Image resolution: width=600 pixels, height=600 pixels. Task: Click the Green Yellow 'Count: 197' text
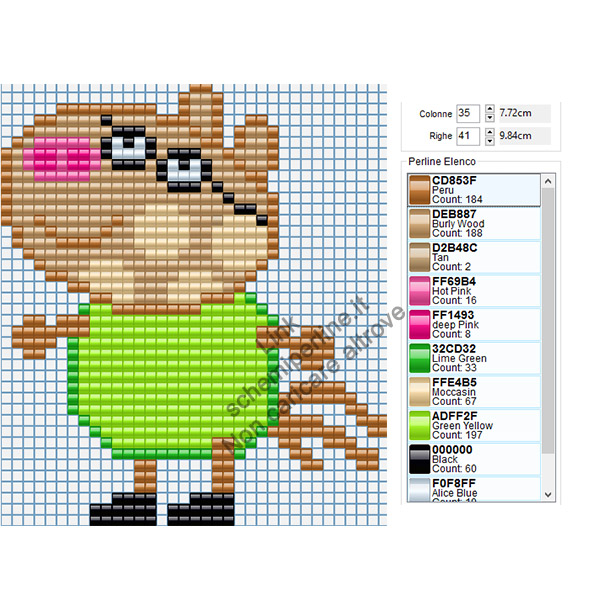point(457,435)
